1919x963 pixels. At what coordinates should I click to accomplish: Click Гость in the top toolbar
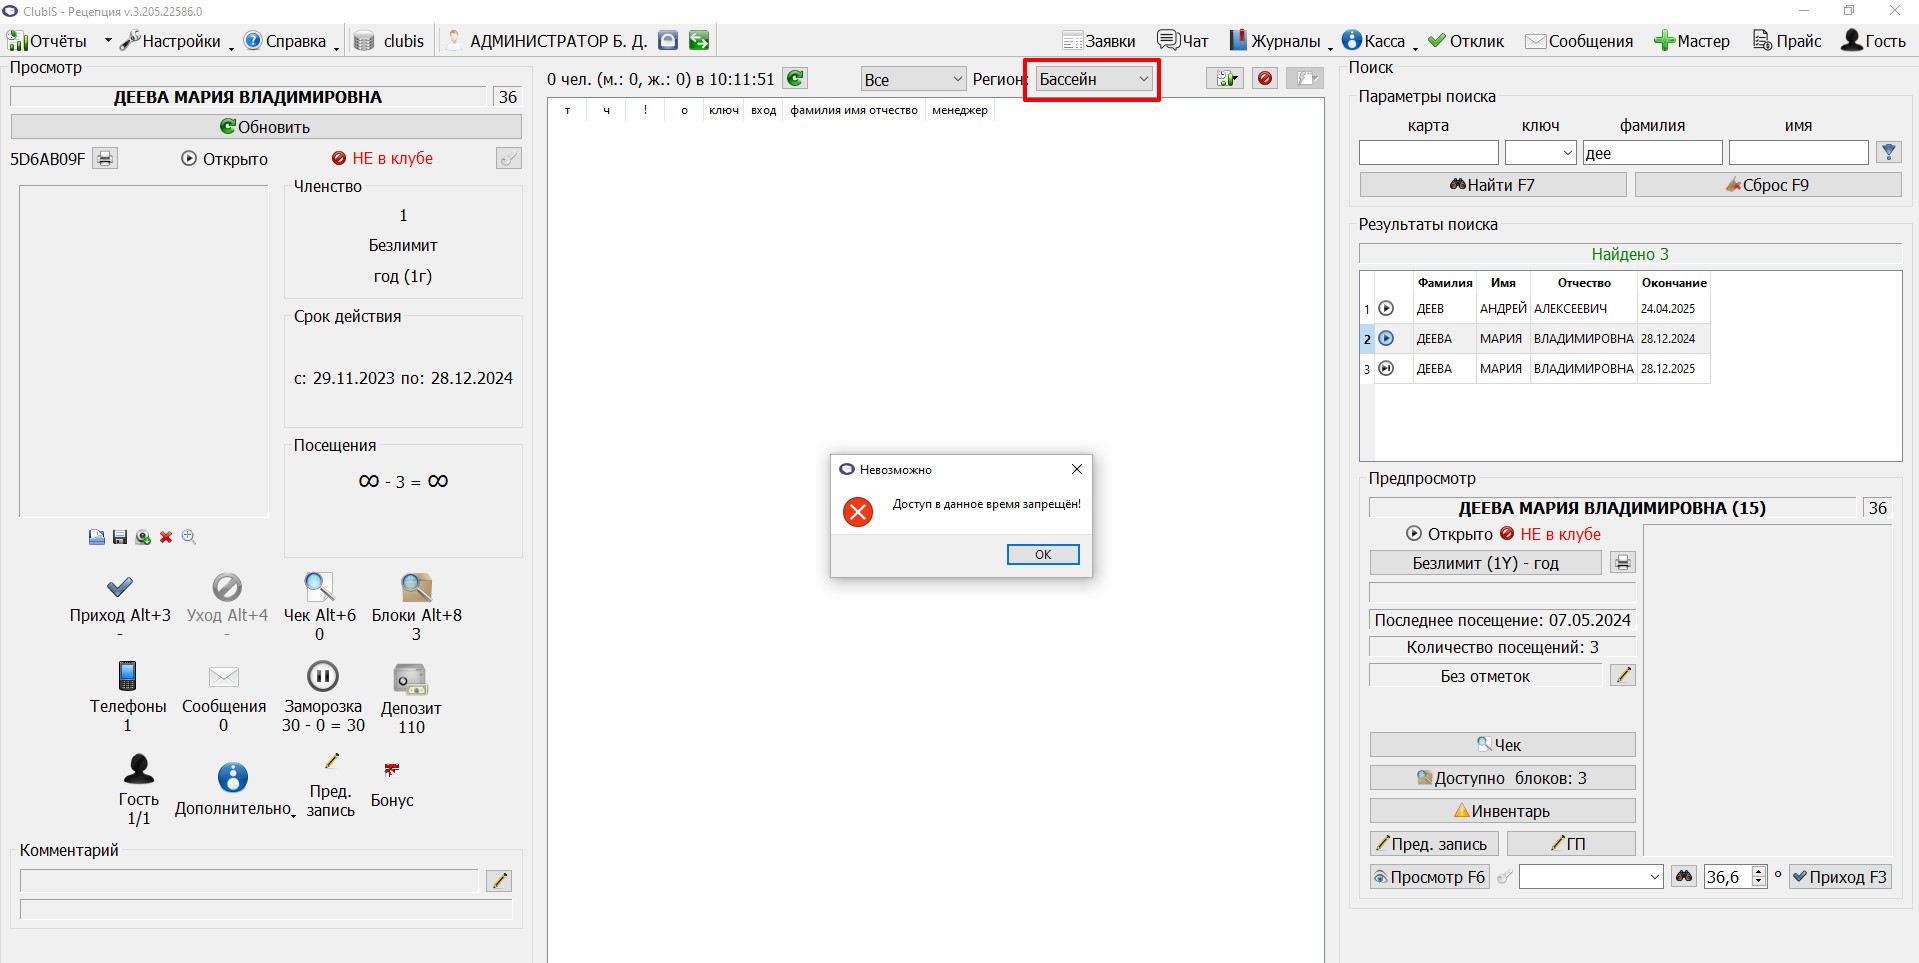pyautogui.click(x=1874, y=41)
